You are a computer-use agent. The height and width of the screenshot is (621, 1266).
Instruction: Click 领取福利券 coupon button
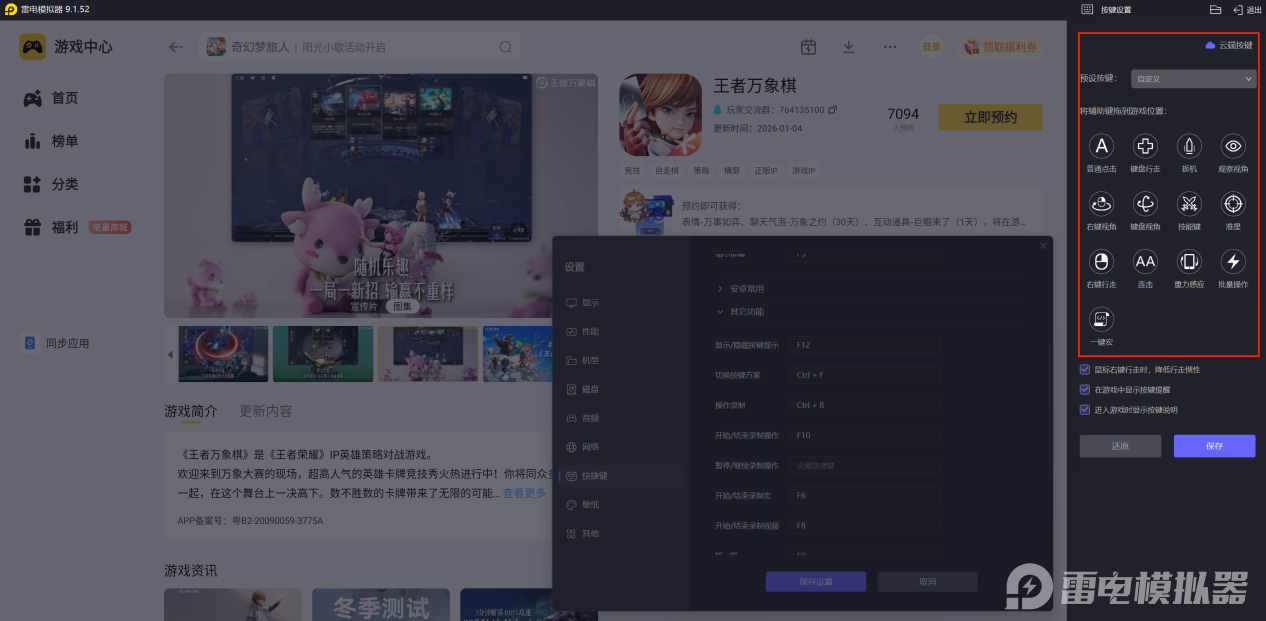tap(1000, 47)
